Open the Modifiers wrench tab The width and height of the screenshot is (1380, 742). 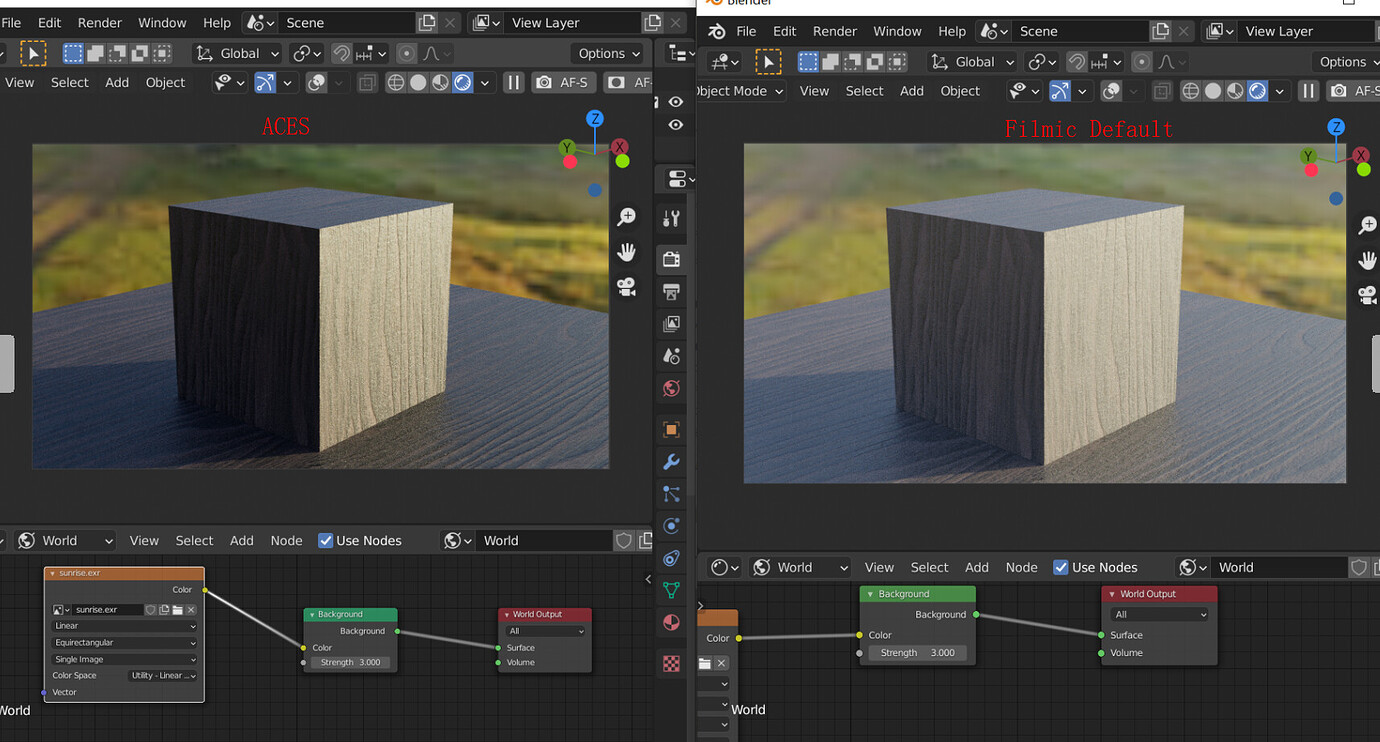pyautogui.click(x=672, y=461)
